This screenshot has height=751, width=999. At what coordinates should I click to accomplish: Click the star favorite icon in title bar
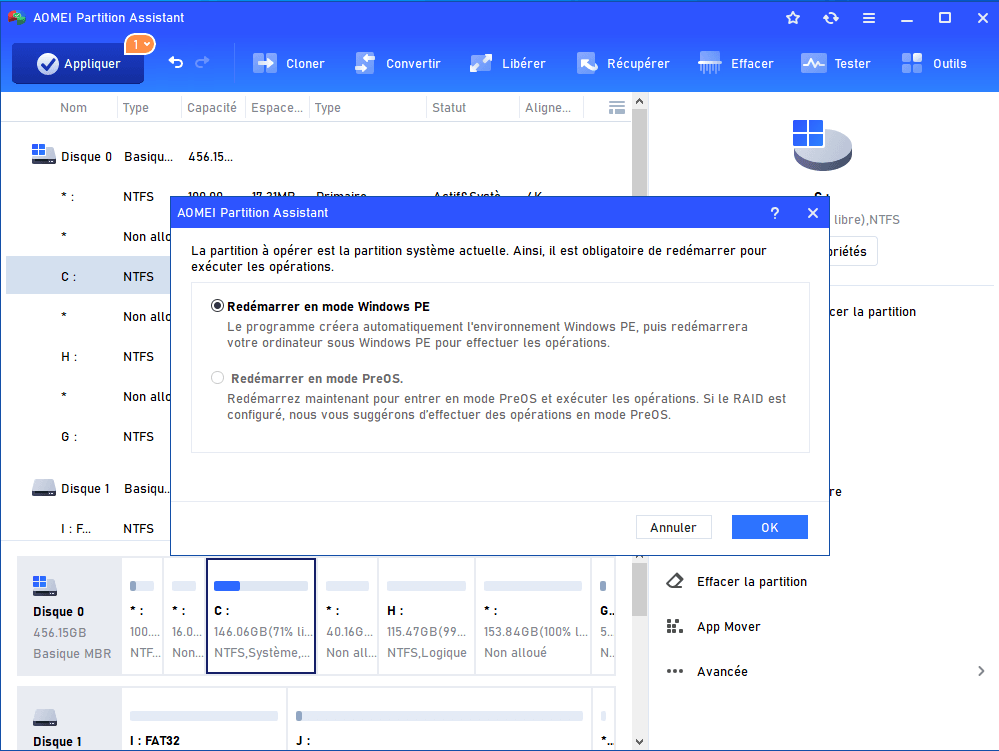(793, 18)
